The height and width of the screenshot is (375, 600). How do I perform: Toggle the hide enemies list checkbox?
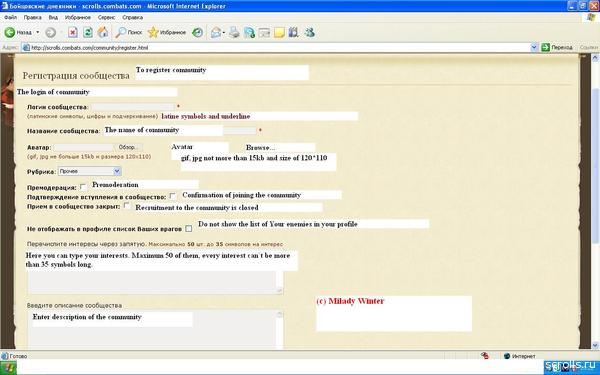tap(188, 228)
